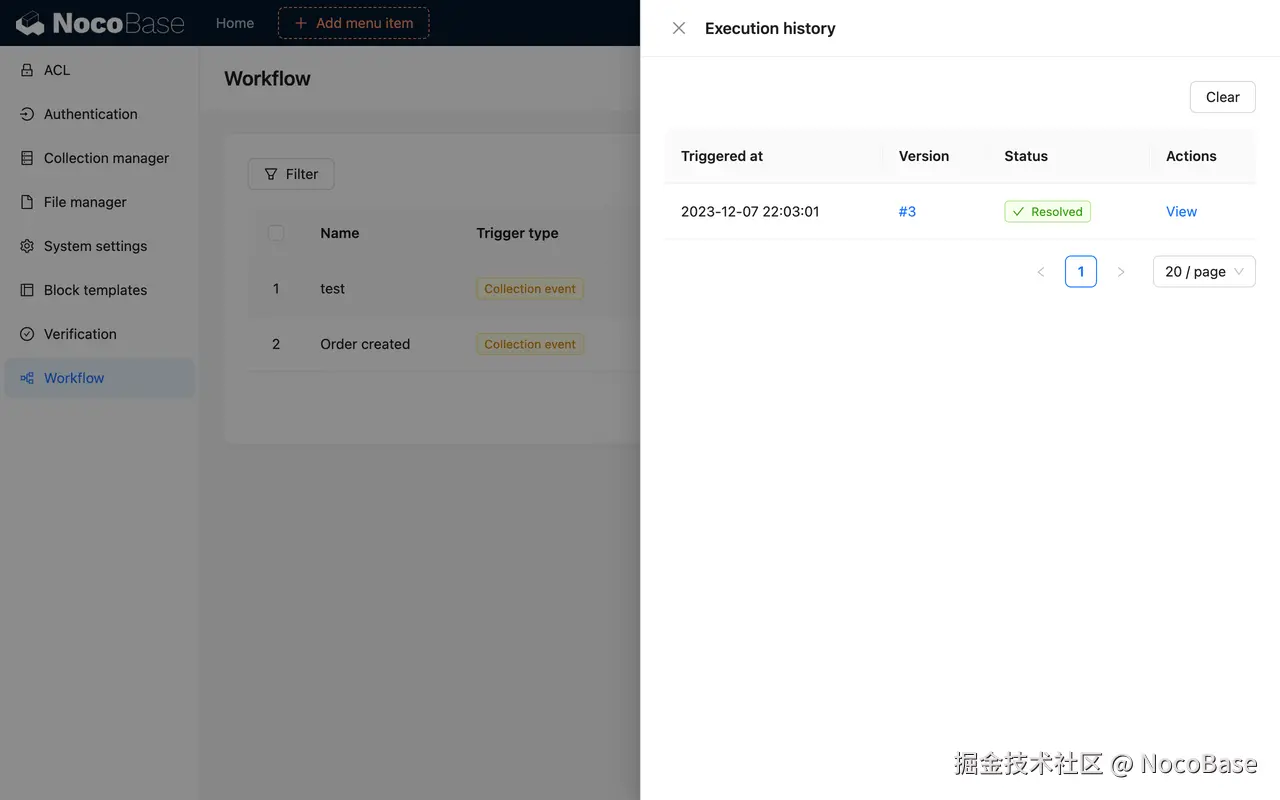Click the System settings gear icon
The height and width of the screenshot is (800, 1280).
click(27, 246)
